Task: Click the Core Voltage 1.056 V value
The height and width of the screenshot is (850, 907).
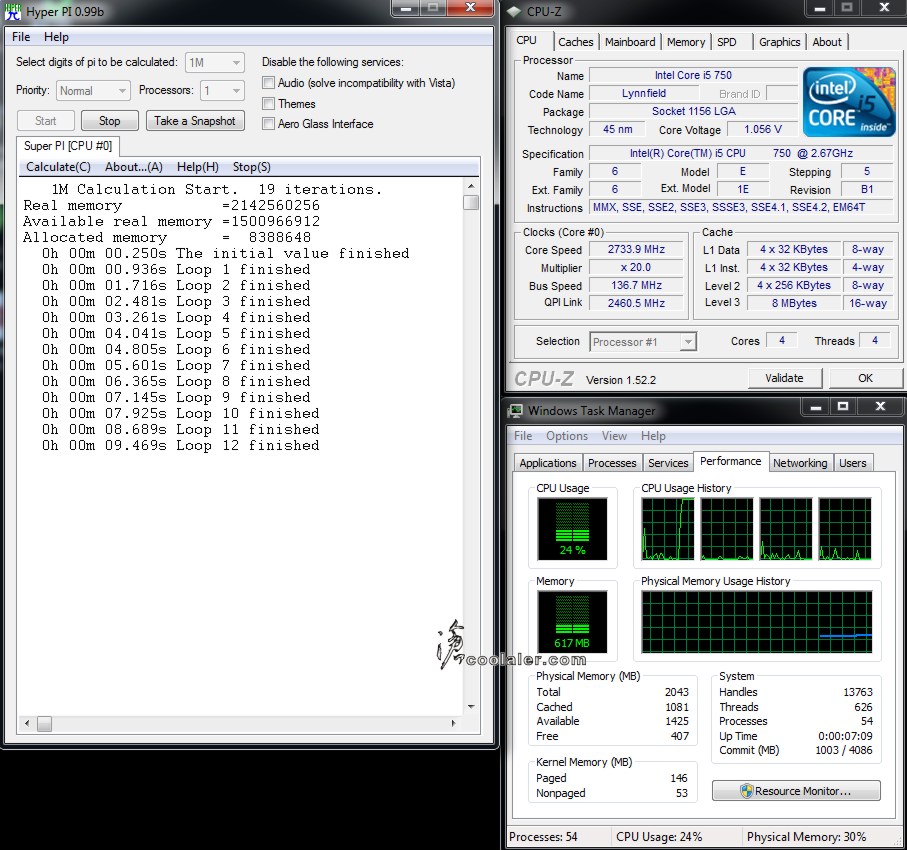Action: (762, 130)
